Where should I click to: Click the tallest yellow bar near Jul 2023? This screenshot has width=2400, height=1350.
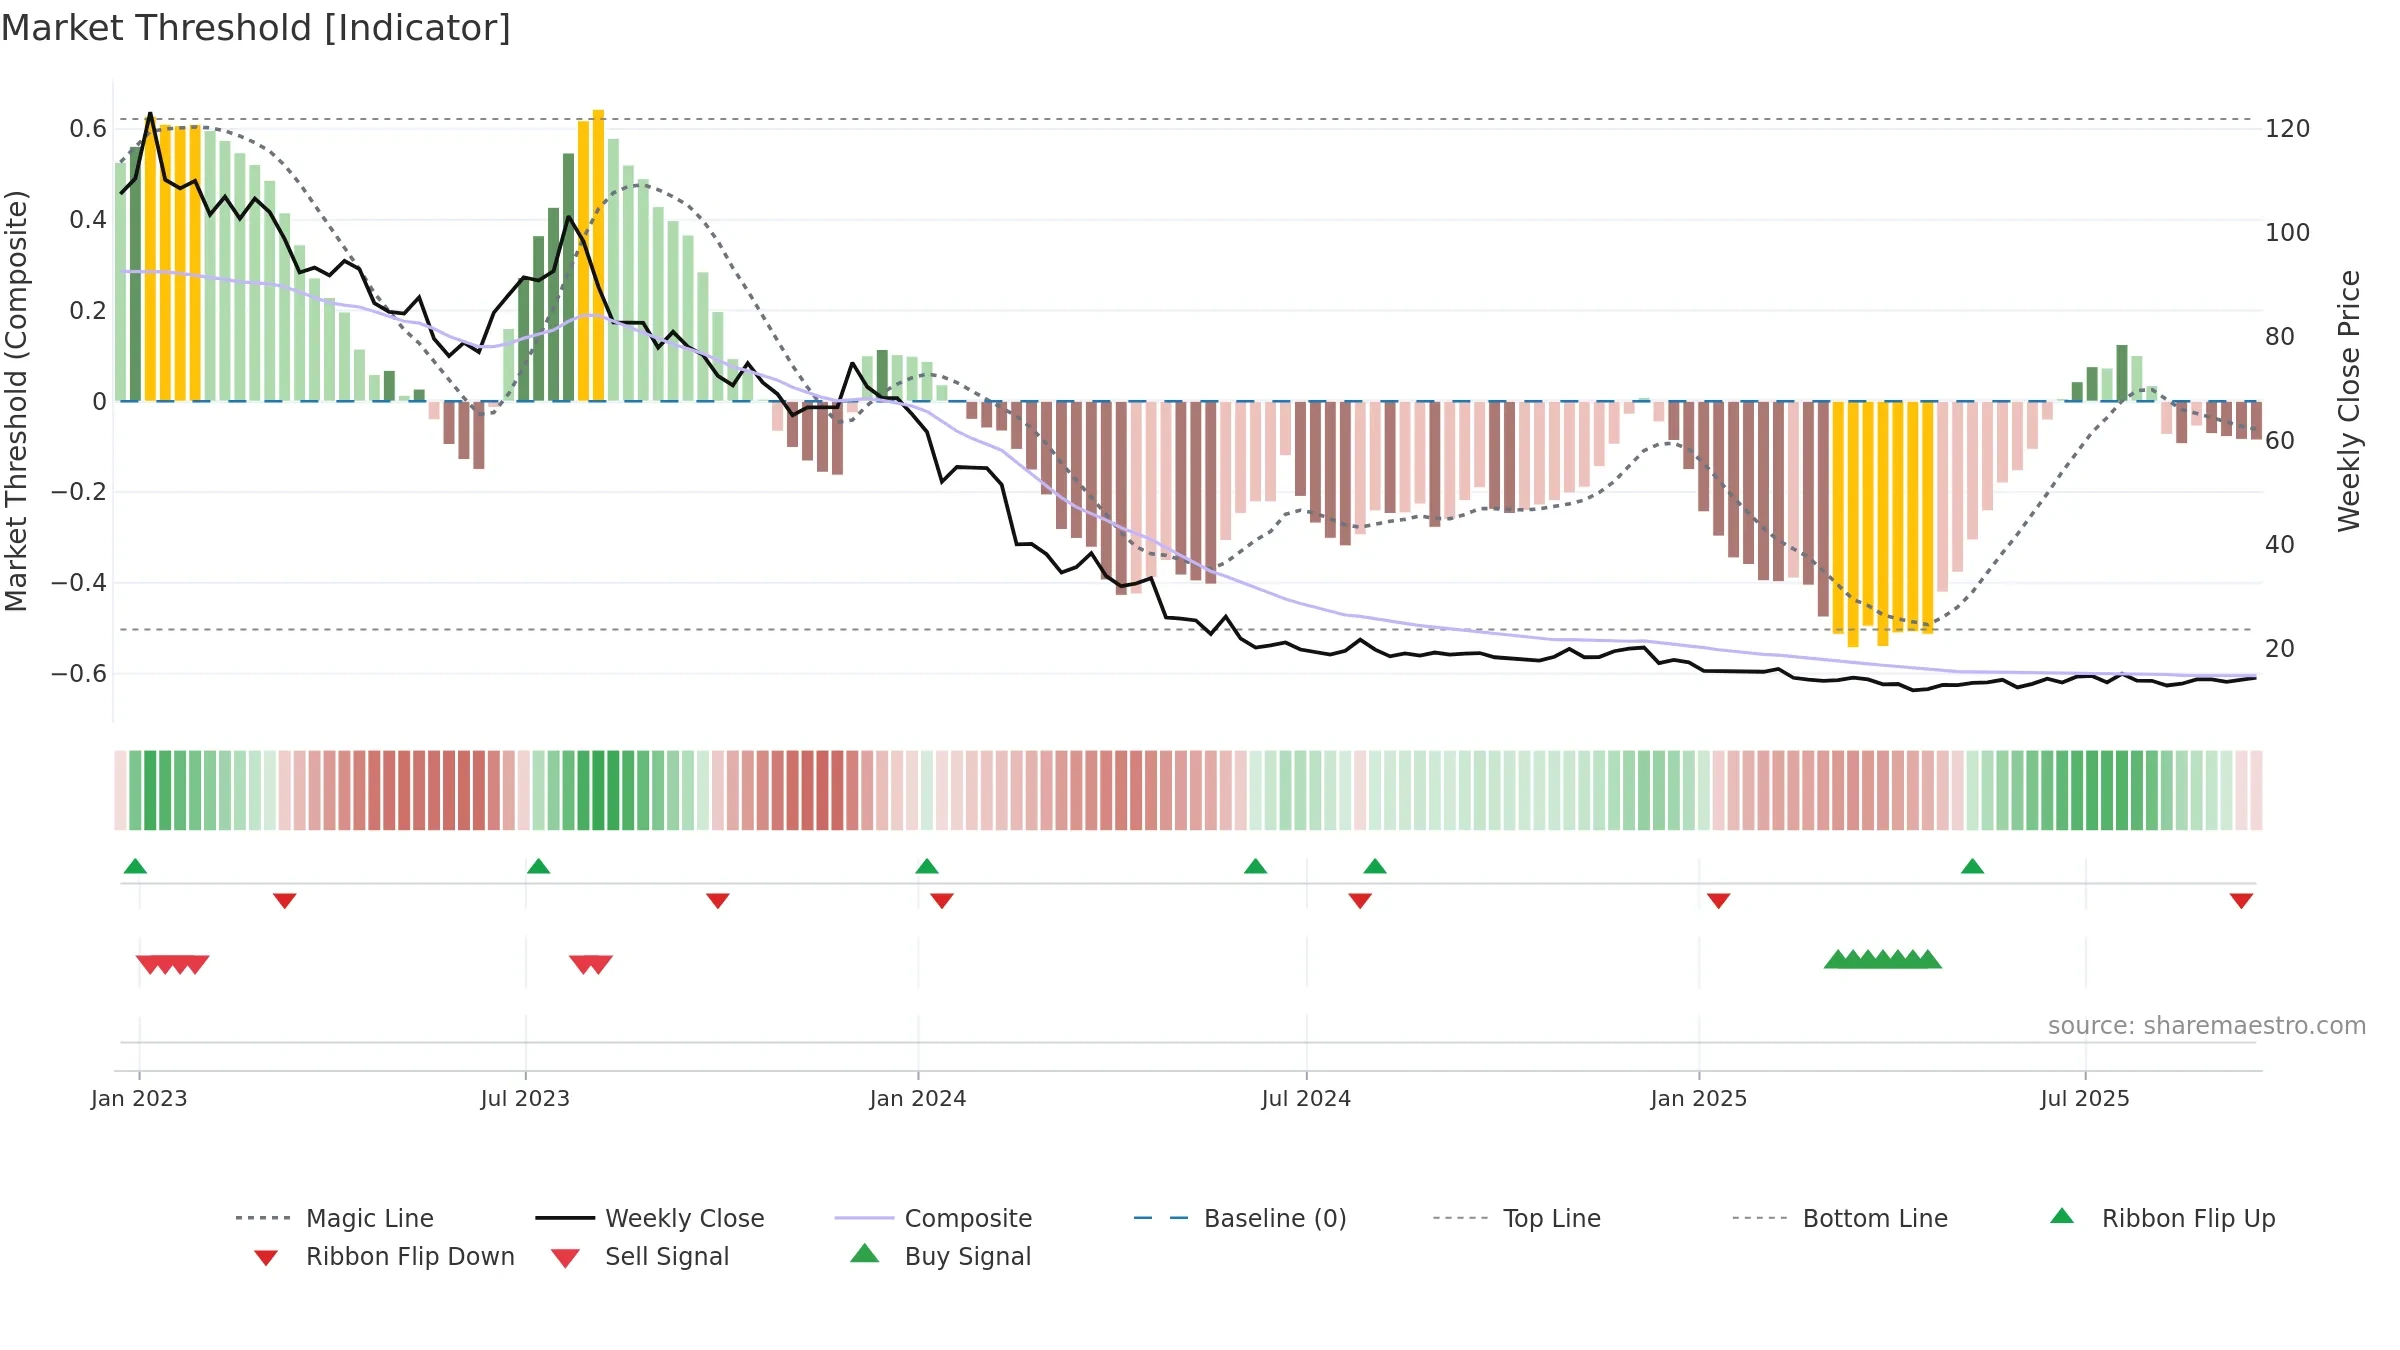pos(598,255)
